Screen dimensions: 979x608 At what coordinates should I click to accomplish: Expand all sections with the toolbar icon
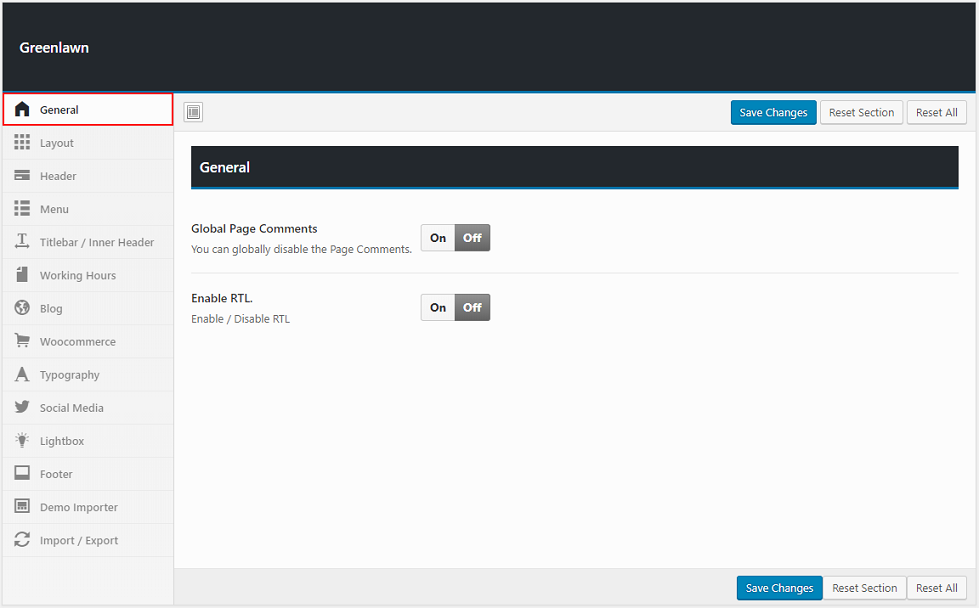(x=194, y=112)
